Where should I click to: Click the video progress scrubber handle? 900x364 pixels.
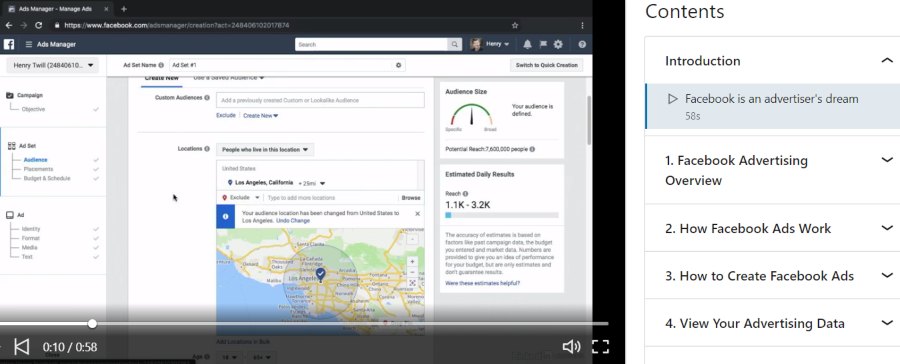point(92,324)
